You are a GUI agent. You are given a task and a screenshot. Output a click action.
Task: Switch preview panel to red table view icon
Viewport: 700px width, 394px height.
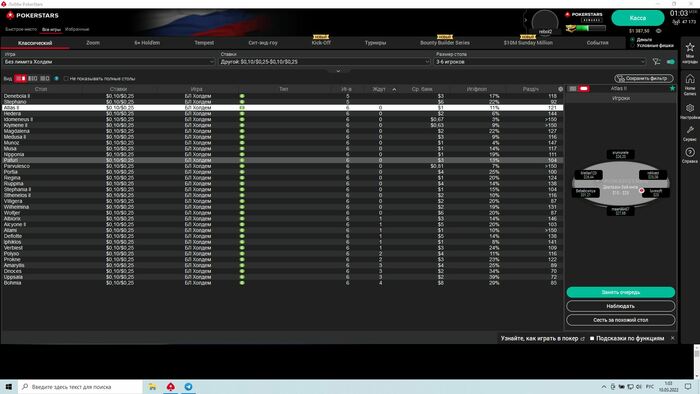pos(583,88)
